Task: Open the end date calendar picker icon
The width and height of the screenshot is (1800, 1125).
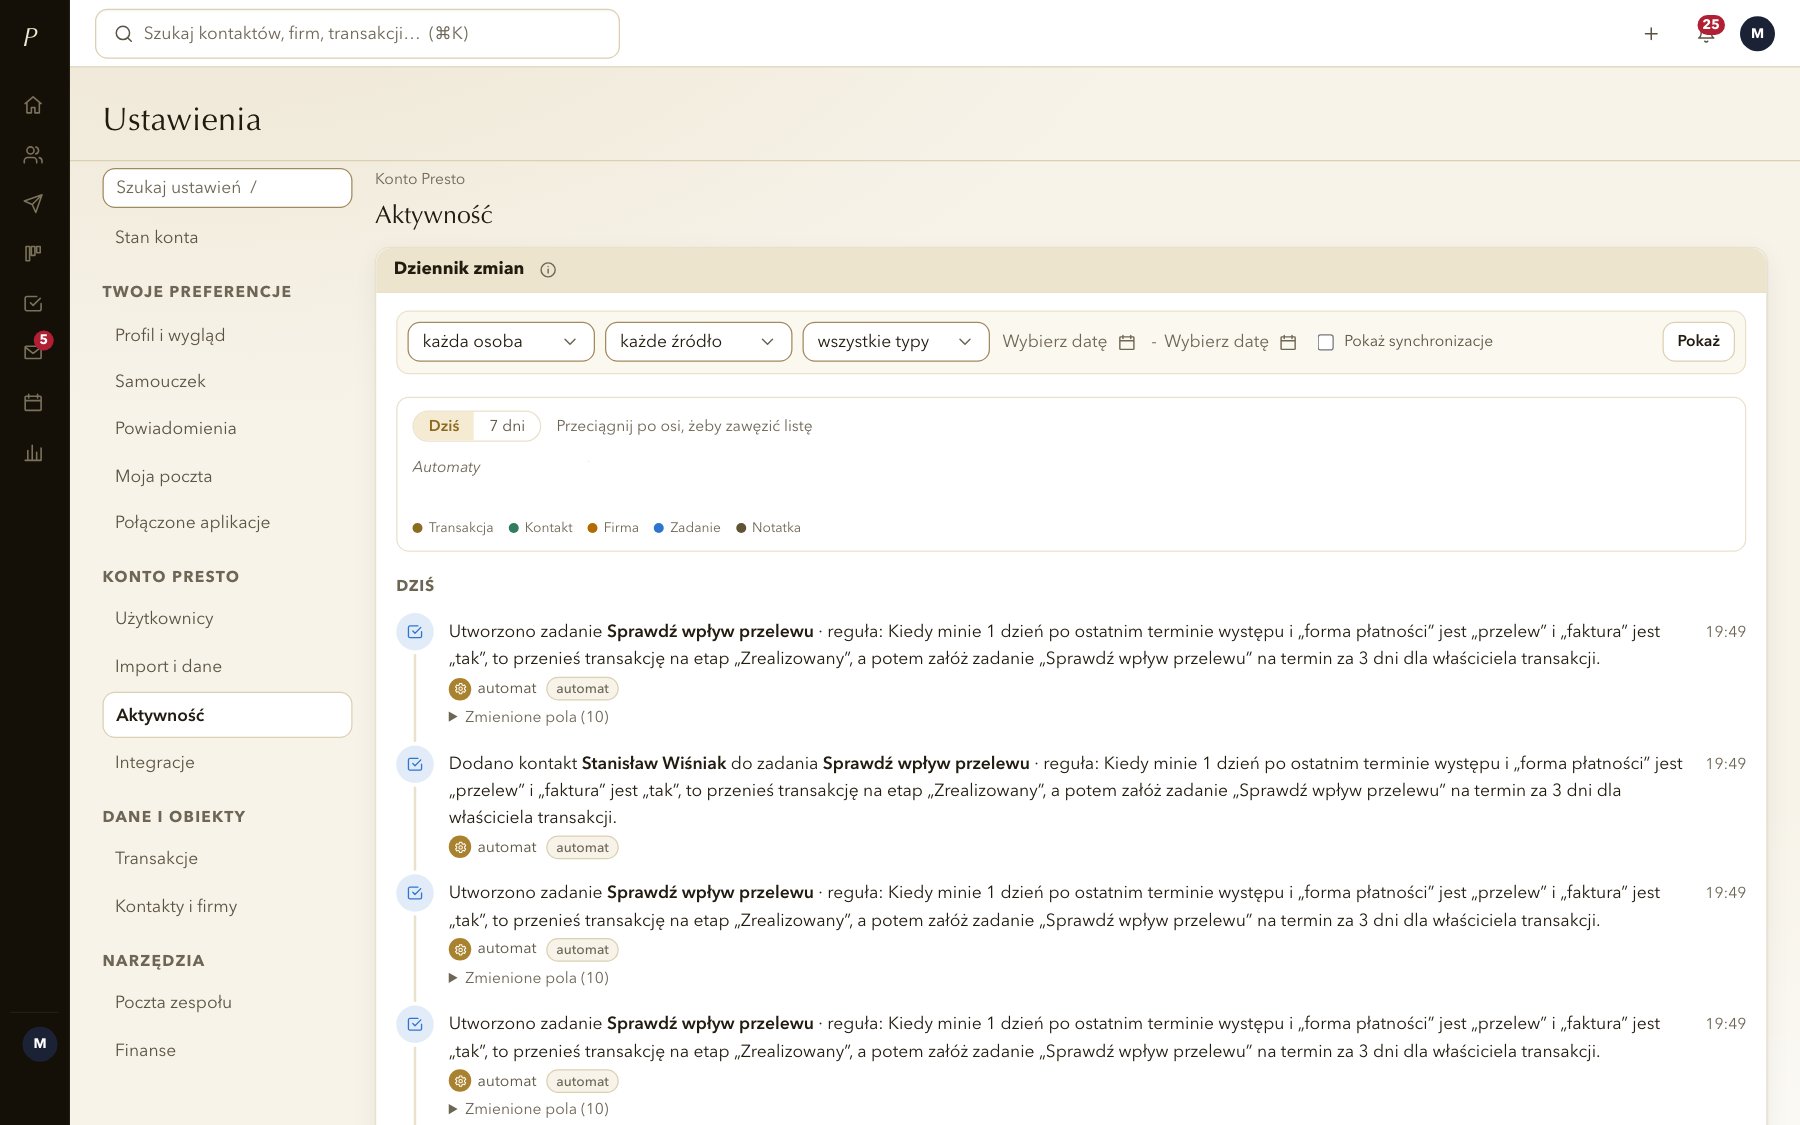Action: (x=1288, y=342)
